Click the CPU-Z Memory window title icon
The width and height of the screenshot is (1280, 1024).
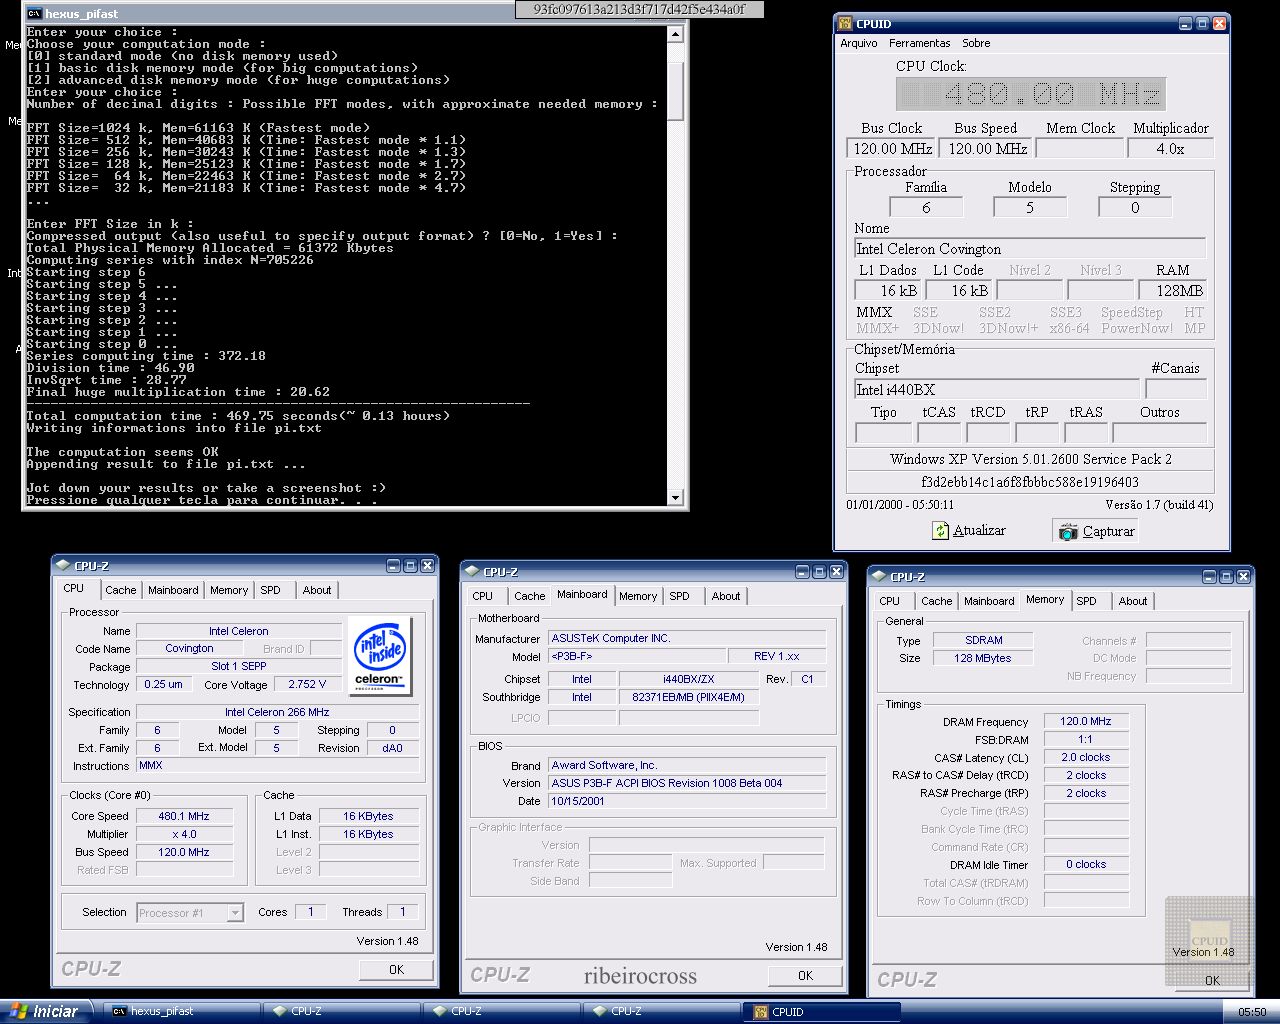[x=878, y=577]
